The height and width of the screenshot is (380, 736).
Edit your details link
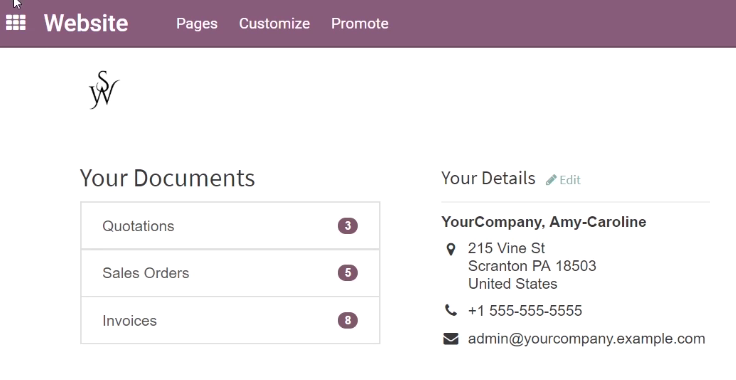(x=563, y=180)
